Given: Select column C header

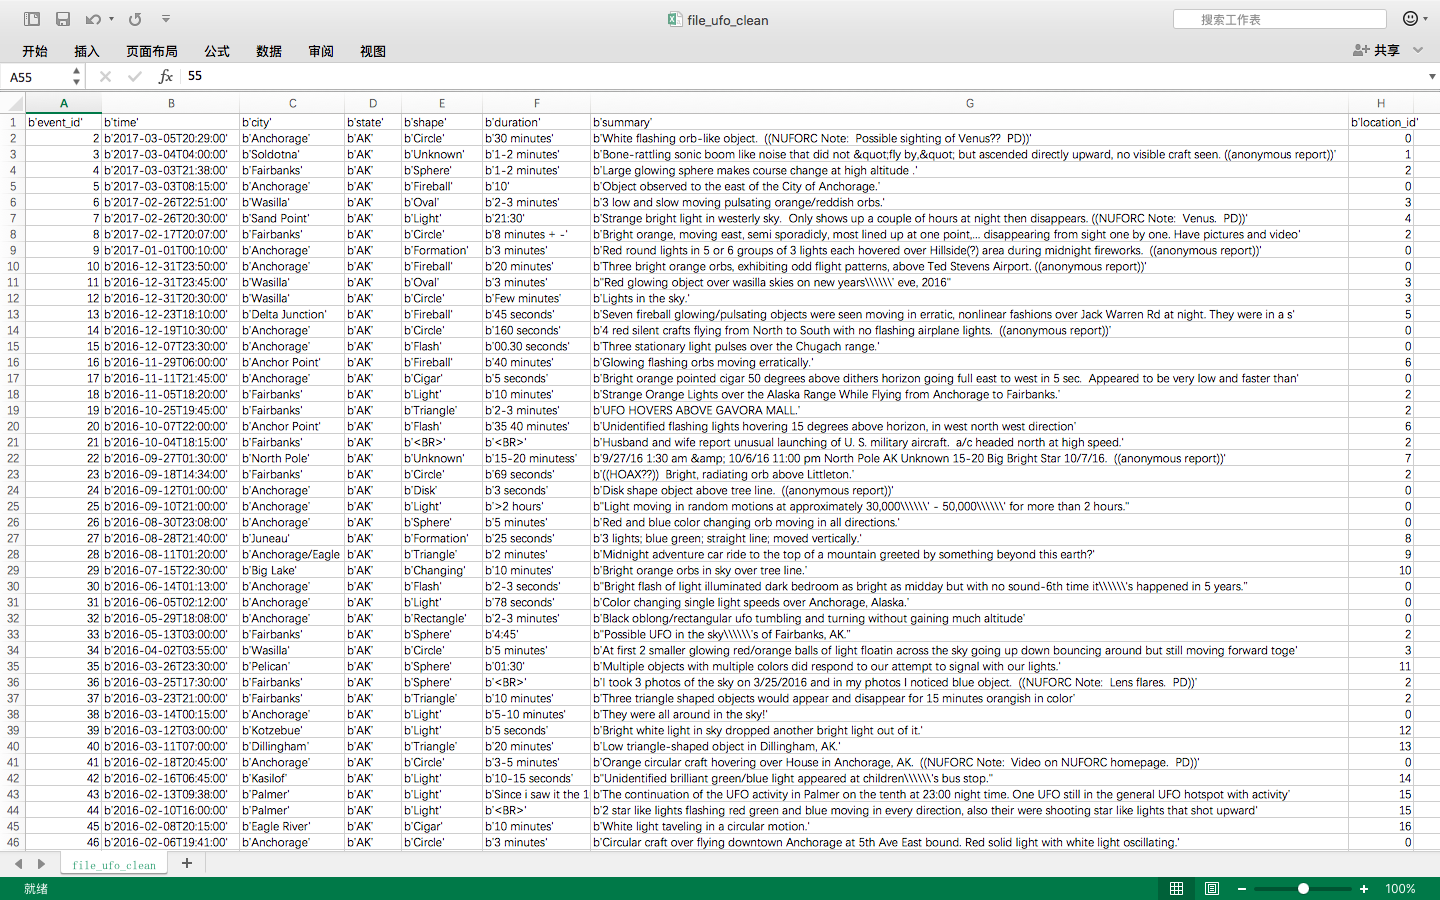Looking at the screenshot, I should 292,103.
